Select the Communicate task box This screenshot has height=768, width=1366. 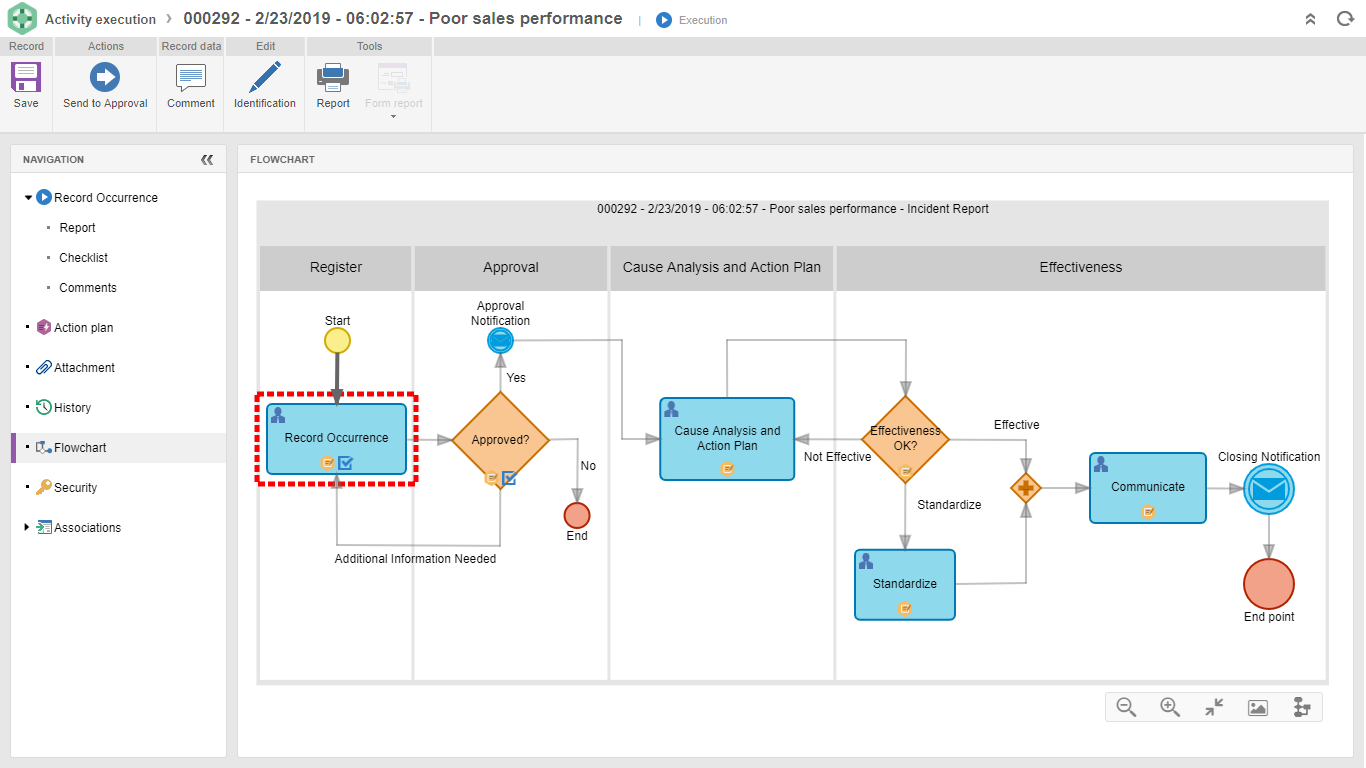tap(1148, 487)
